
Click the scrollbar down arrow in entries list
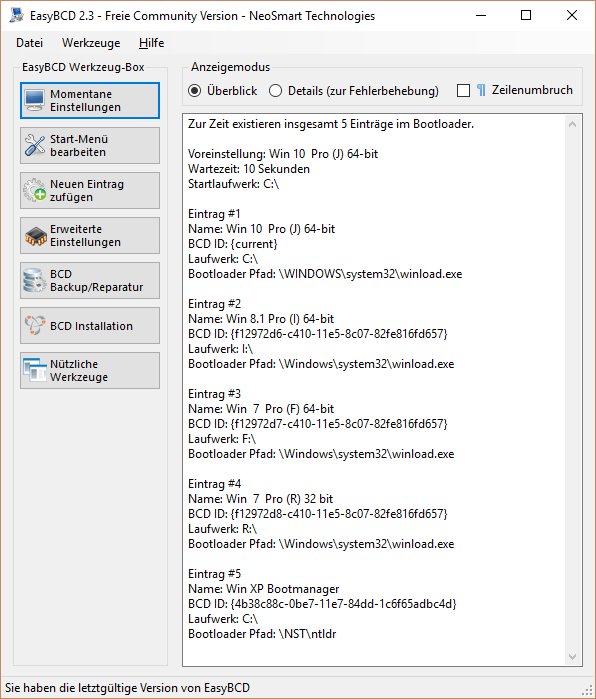(573, 656)
